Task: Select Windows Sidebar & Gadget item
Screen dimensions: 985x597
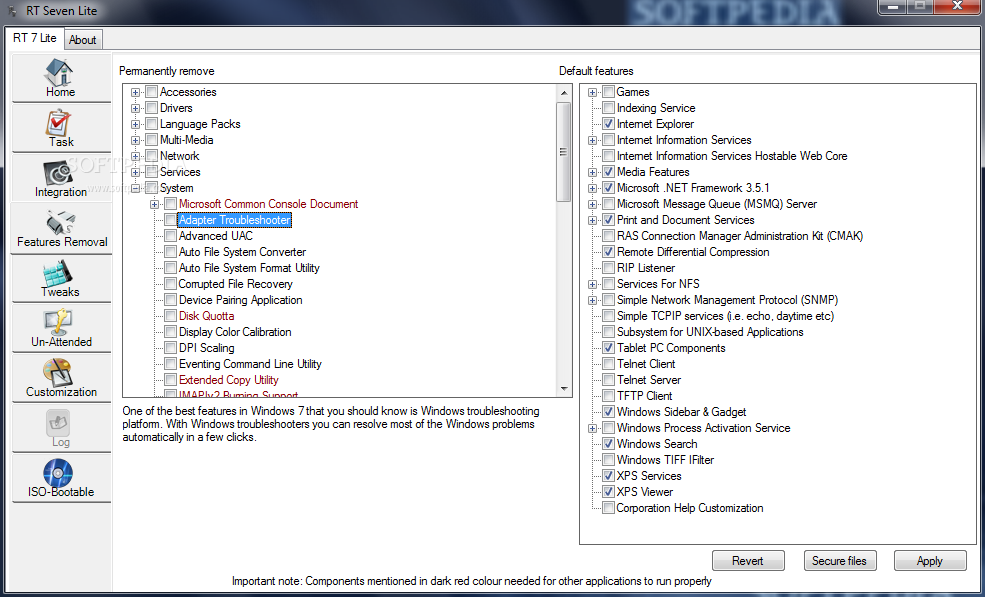Action: 682,412
